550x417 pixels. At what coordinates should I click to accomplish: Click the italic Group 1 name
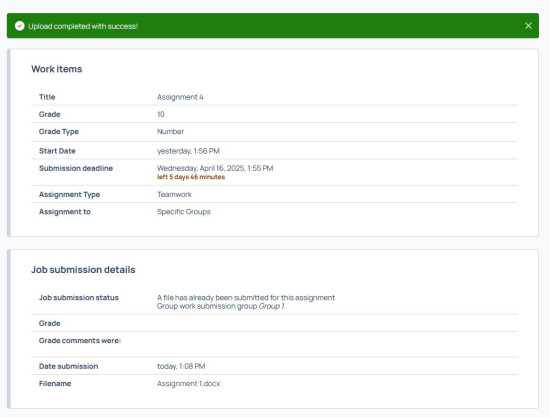tap(272, 306)
